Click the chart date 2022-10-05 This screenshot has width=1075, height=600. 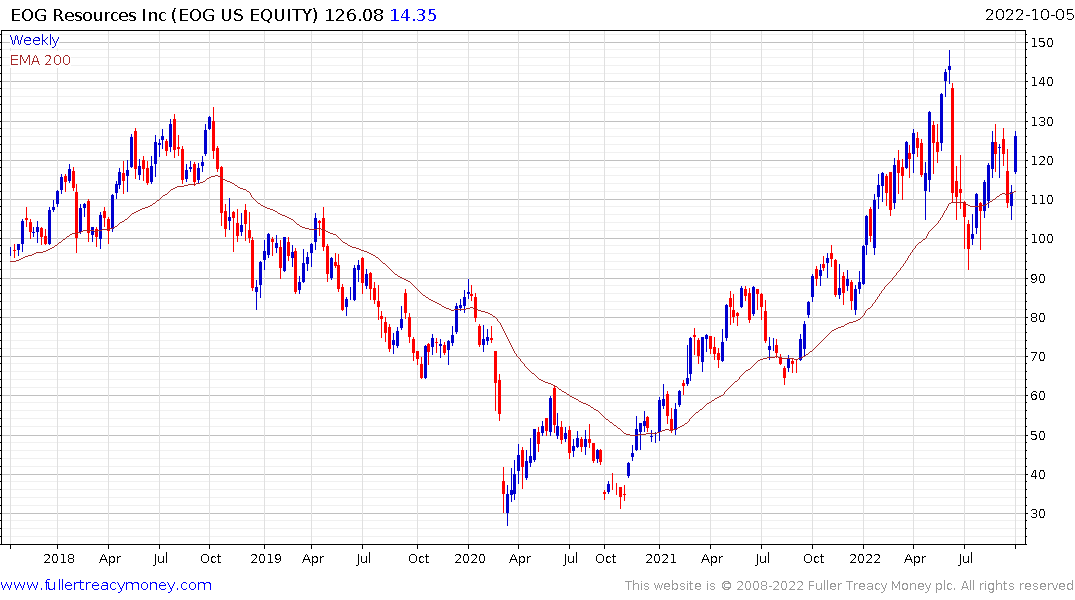coord(1029,15)
